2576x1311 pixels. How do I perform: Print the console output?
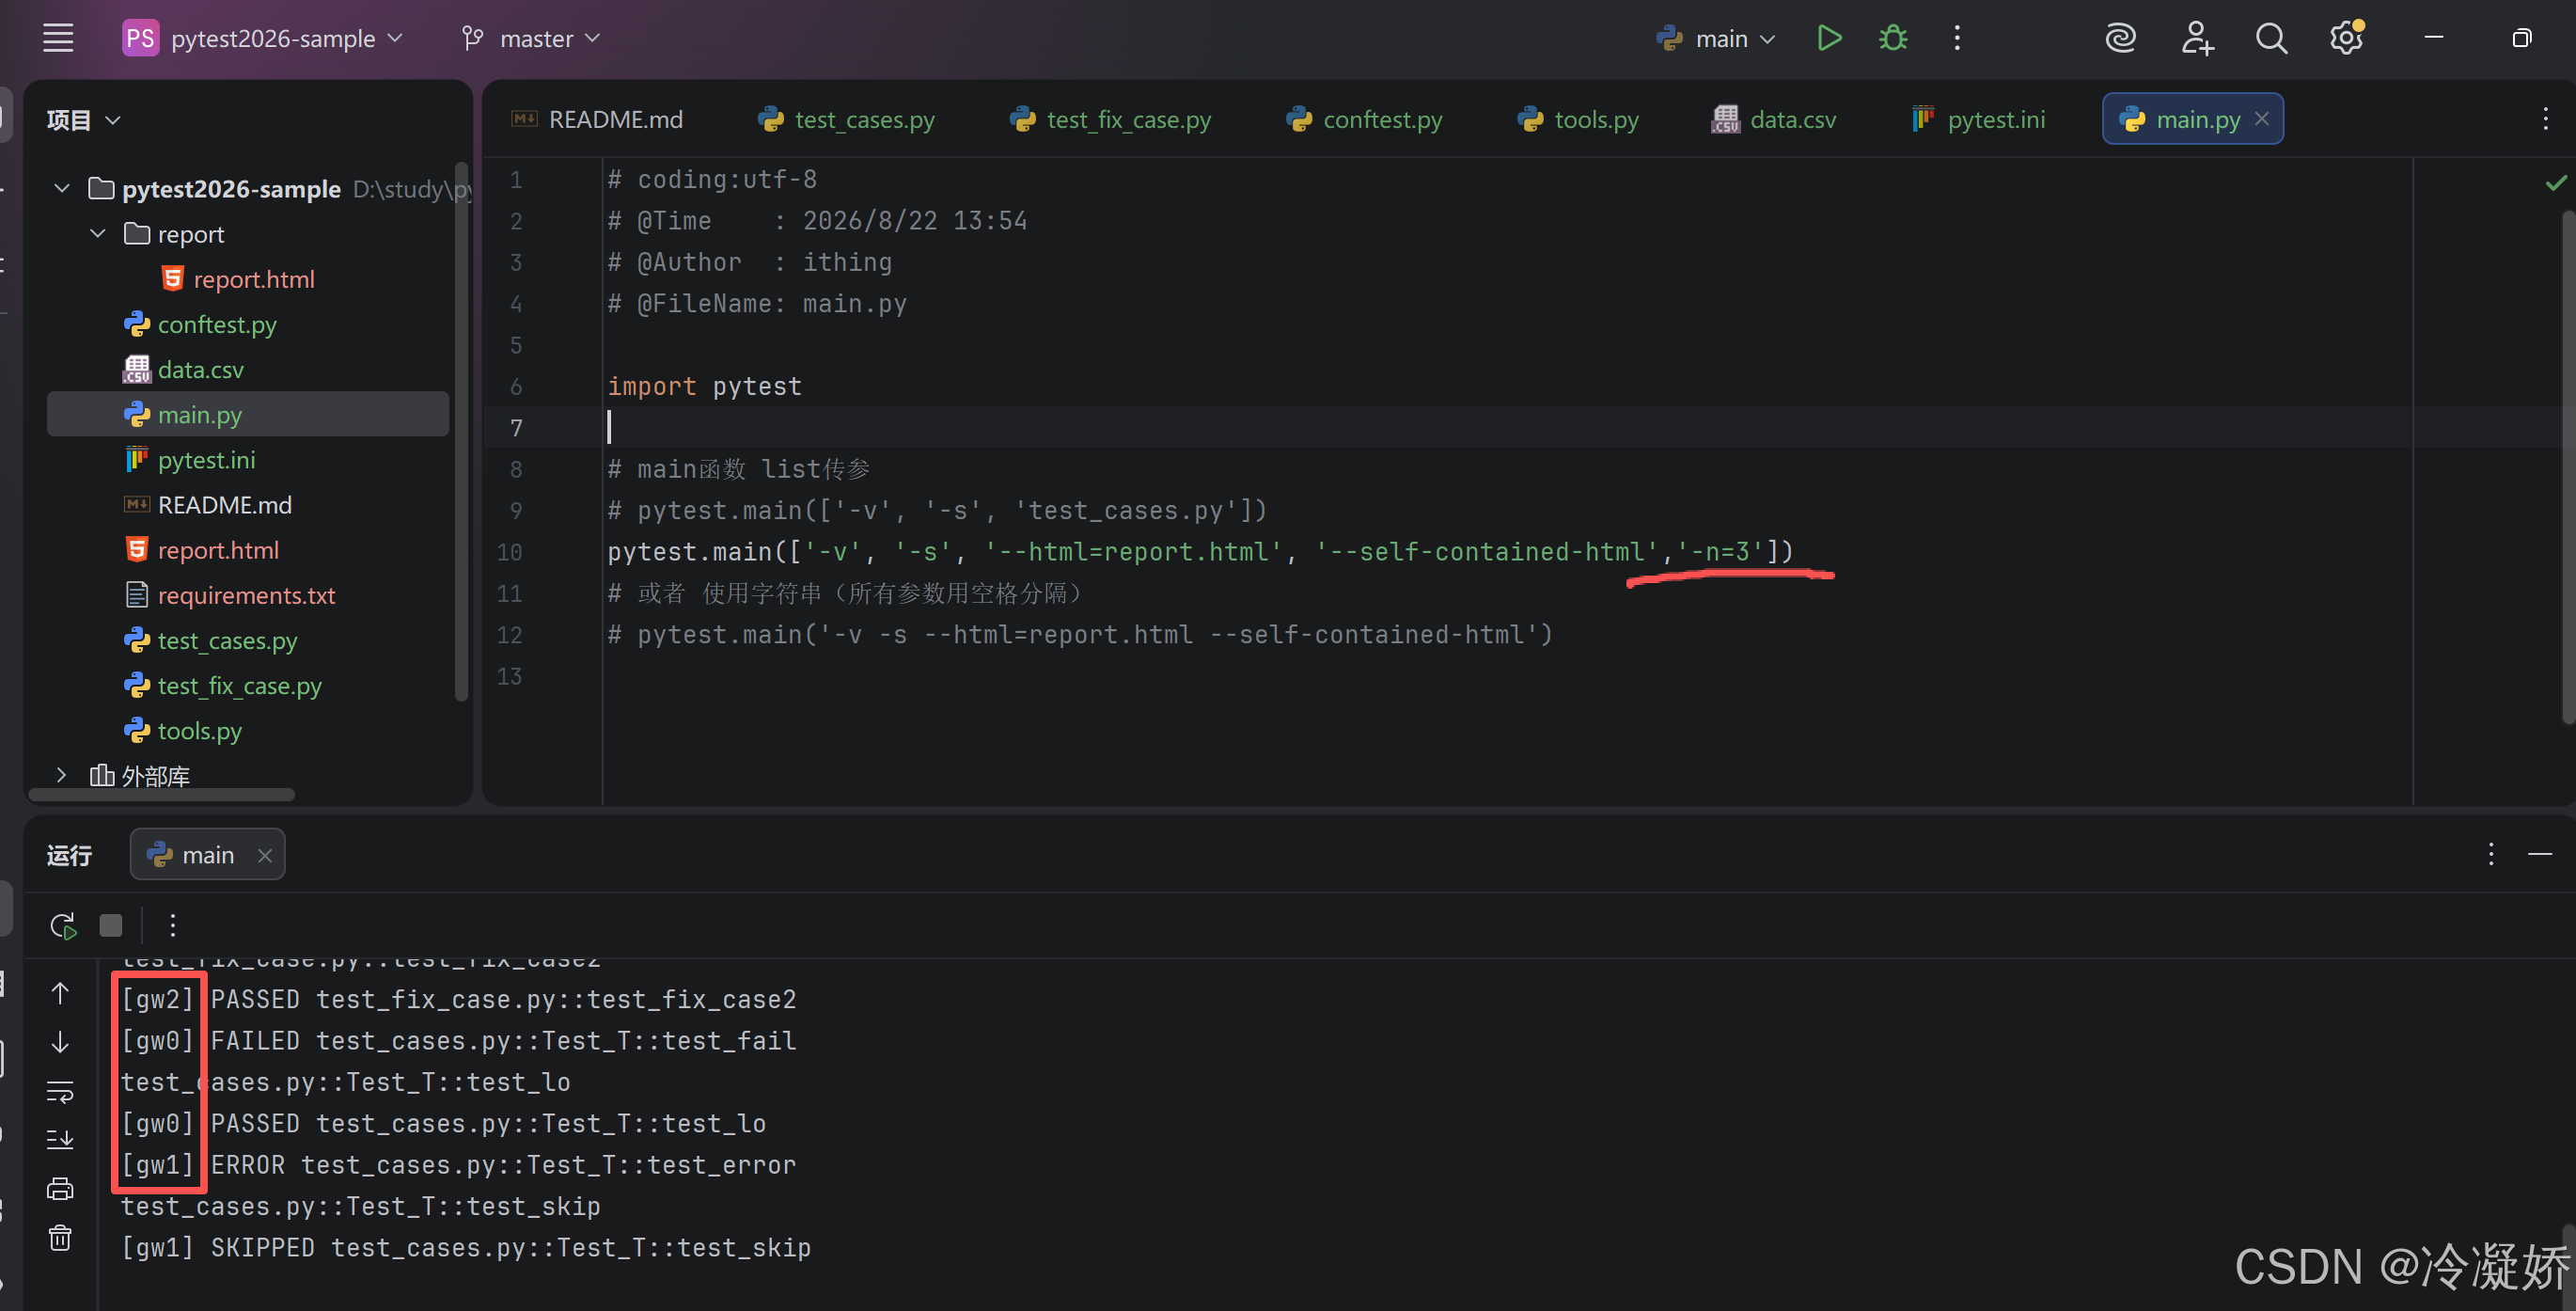click(x=60, y=1188)
